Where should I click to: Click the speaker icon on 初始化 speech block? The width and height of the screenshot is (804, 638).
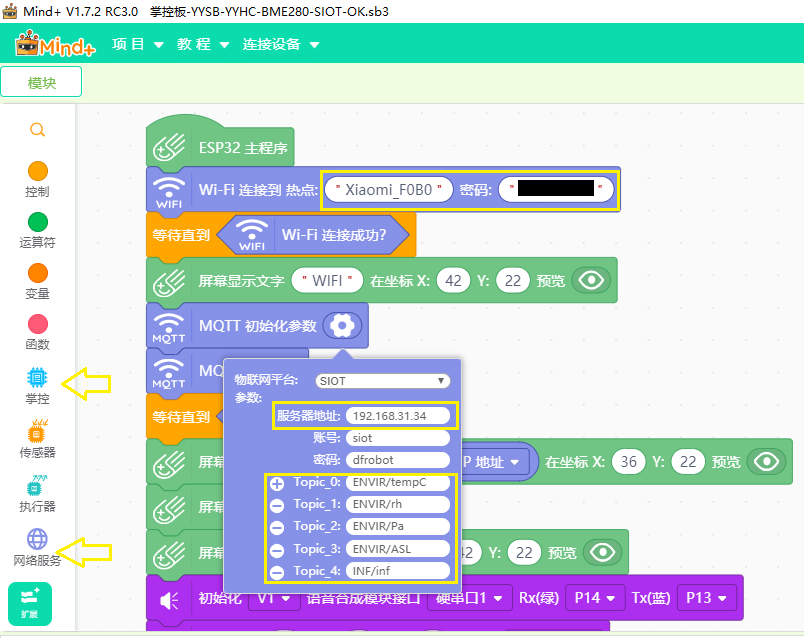click(x=170, y=600)
